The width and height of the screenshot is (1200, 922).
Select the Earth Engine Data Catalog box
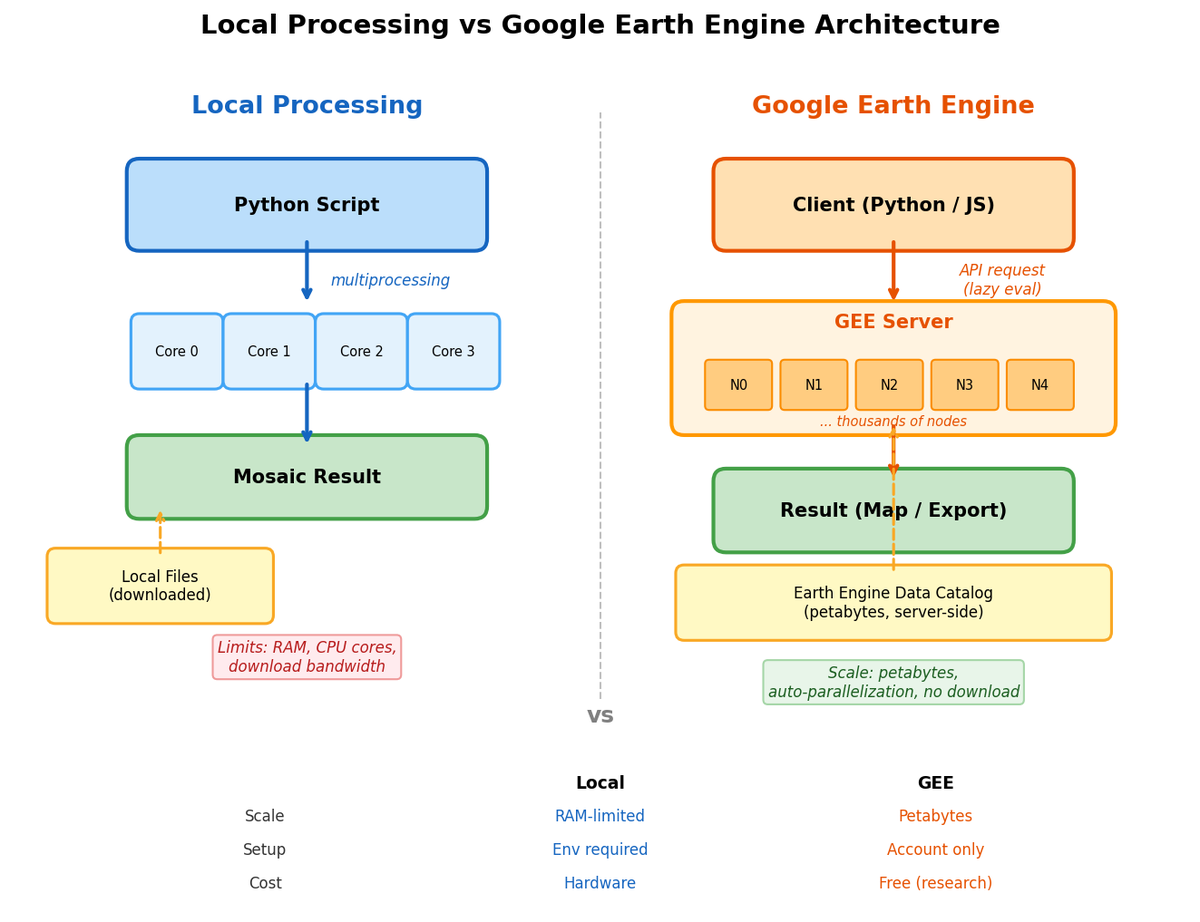click(893, 603)
